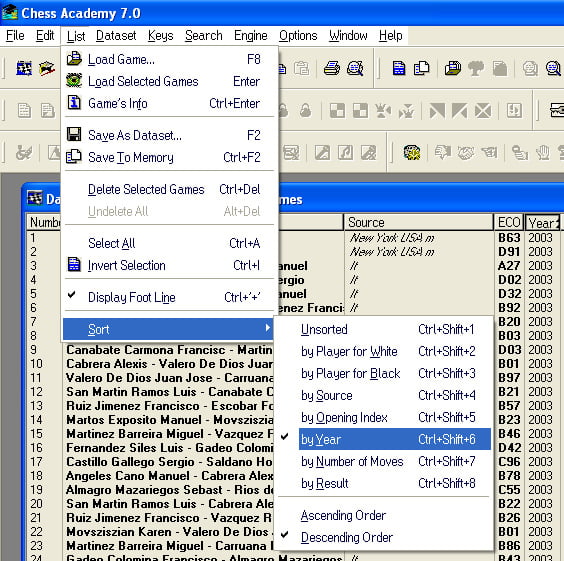Open the Window menu

click(348, 36)
